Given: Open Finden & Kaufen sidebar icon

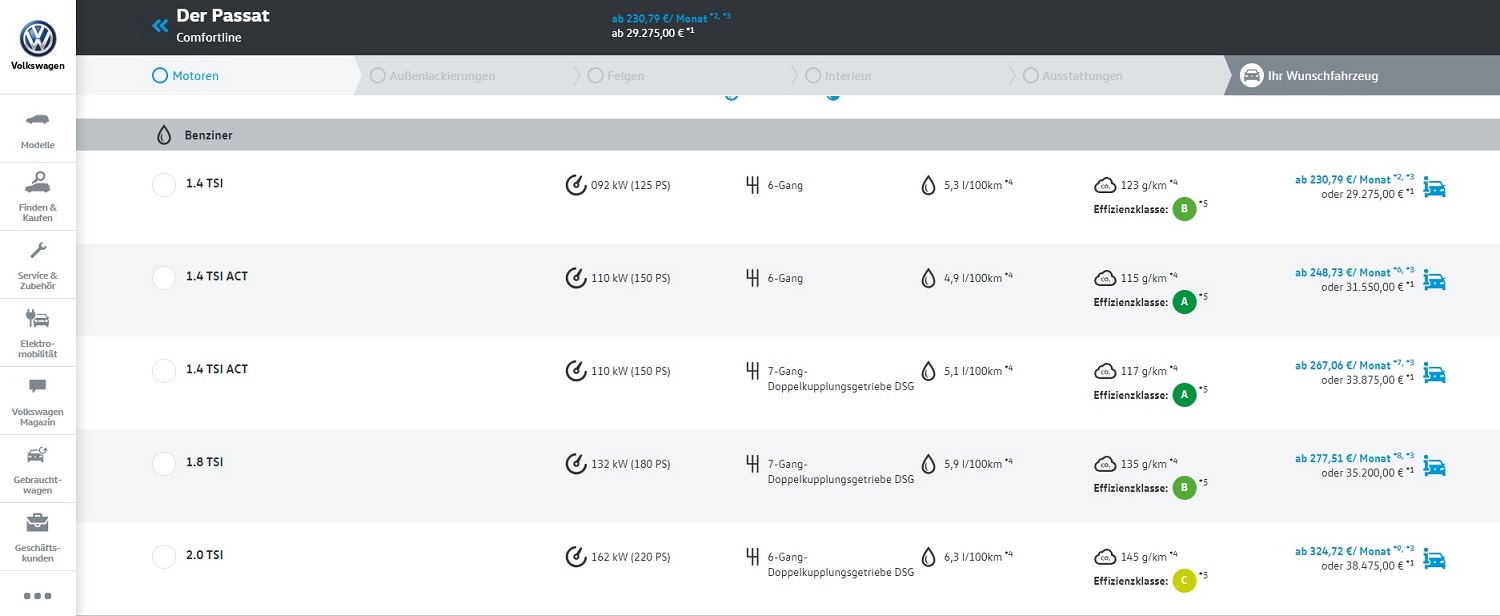Looking at the screenshot, I should pos(38,183).
